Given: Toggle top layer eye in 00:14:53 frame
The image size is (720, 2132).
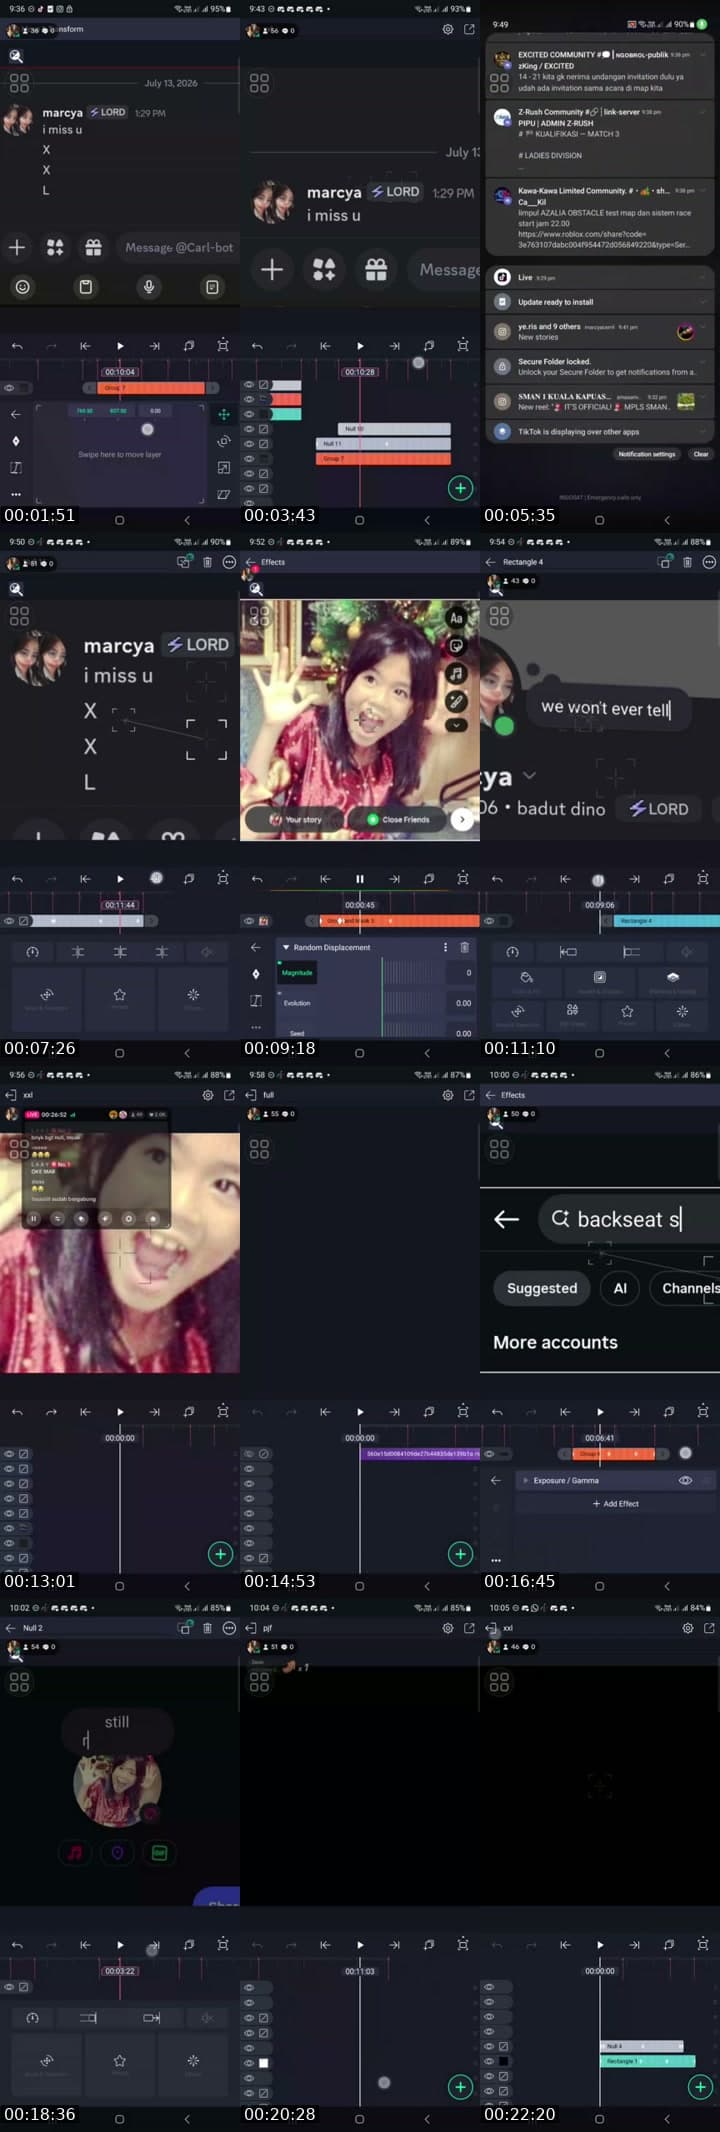Looking at the screenshot, I should coord(249,1454).
